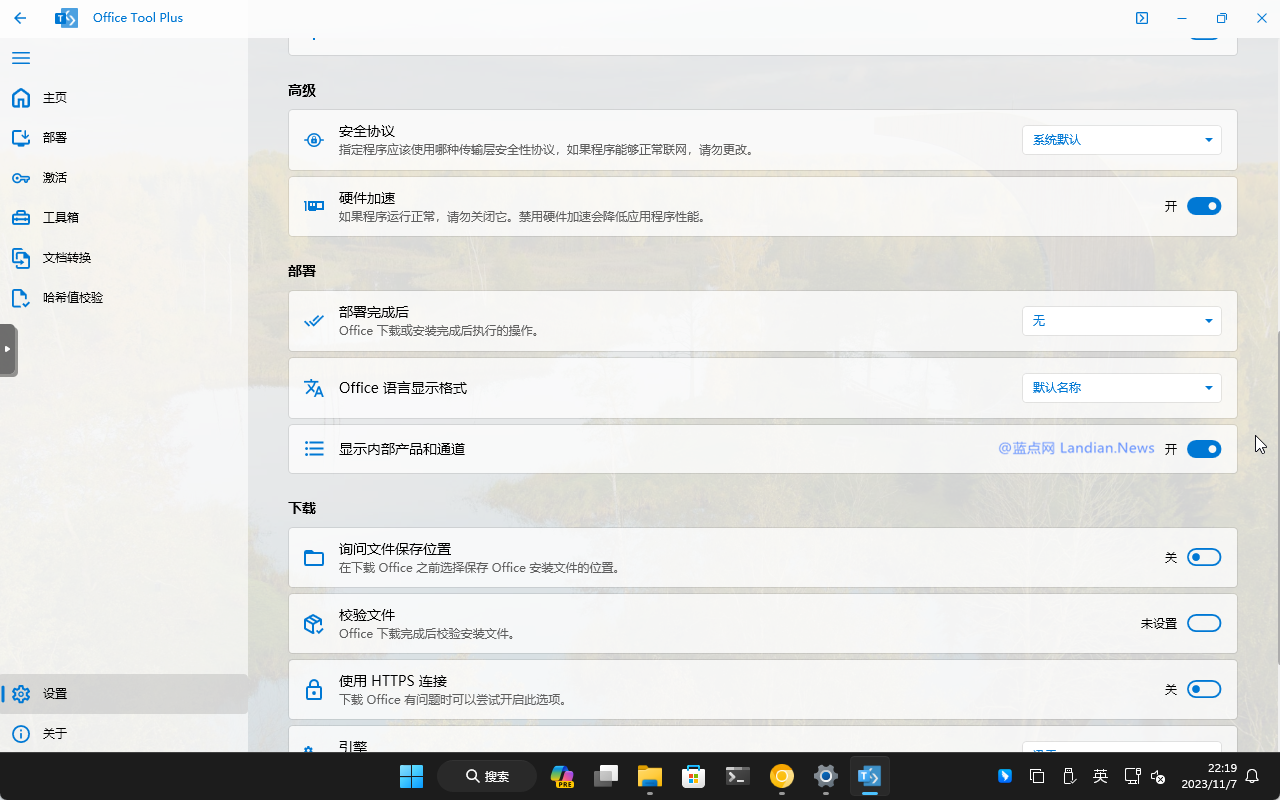Click the back arrow in title bar

click(20, 18)
